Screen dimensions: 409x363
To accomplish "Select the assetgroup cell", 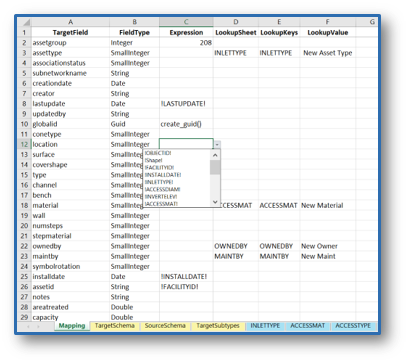I will 70,43.
